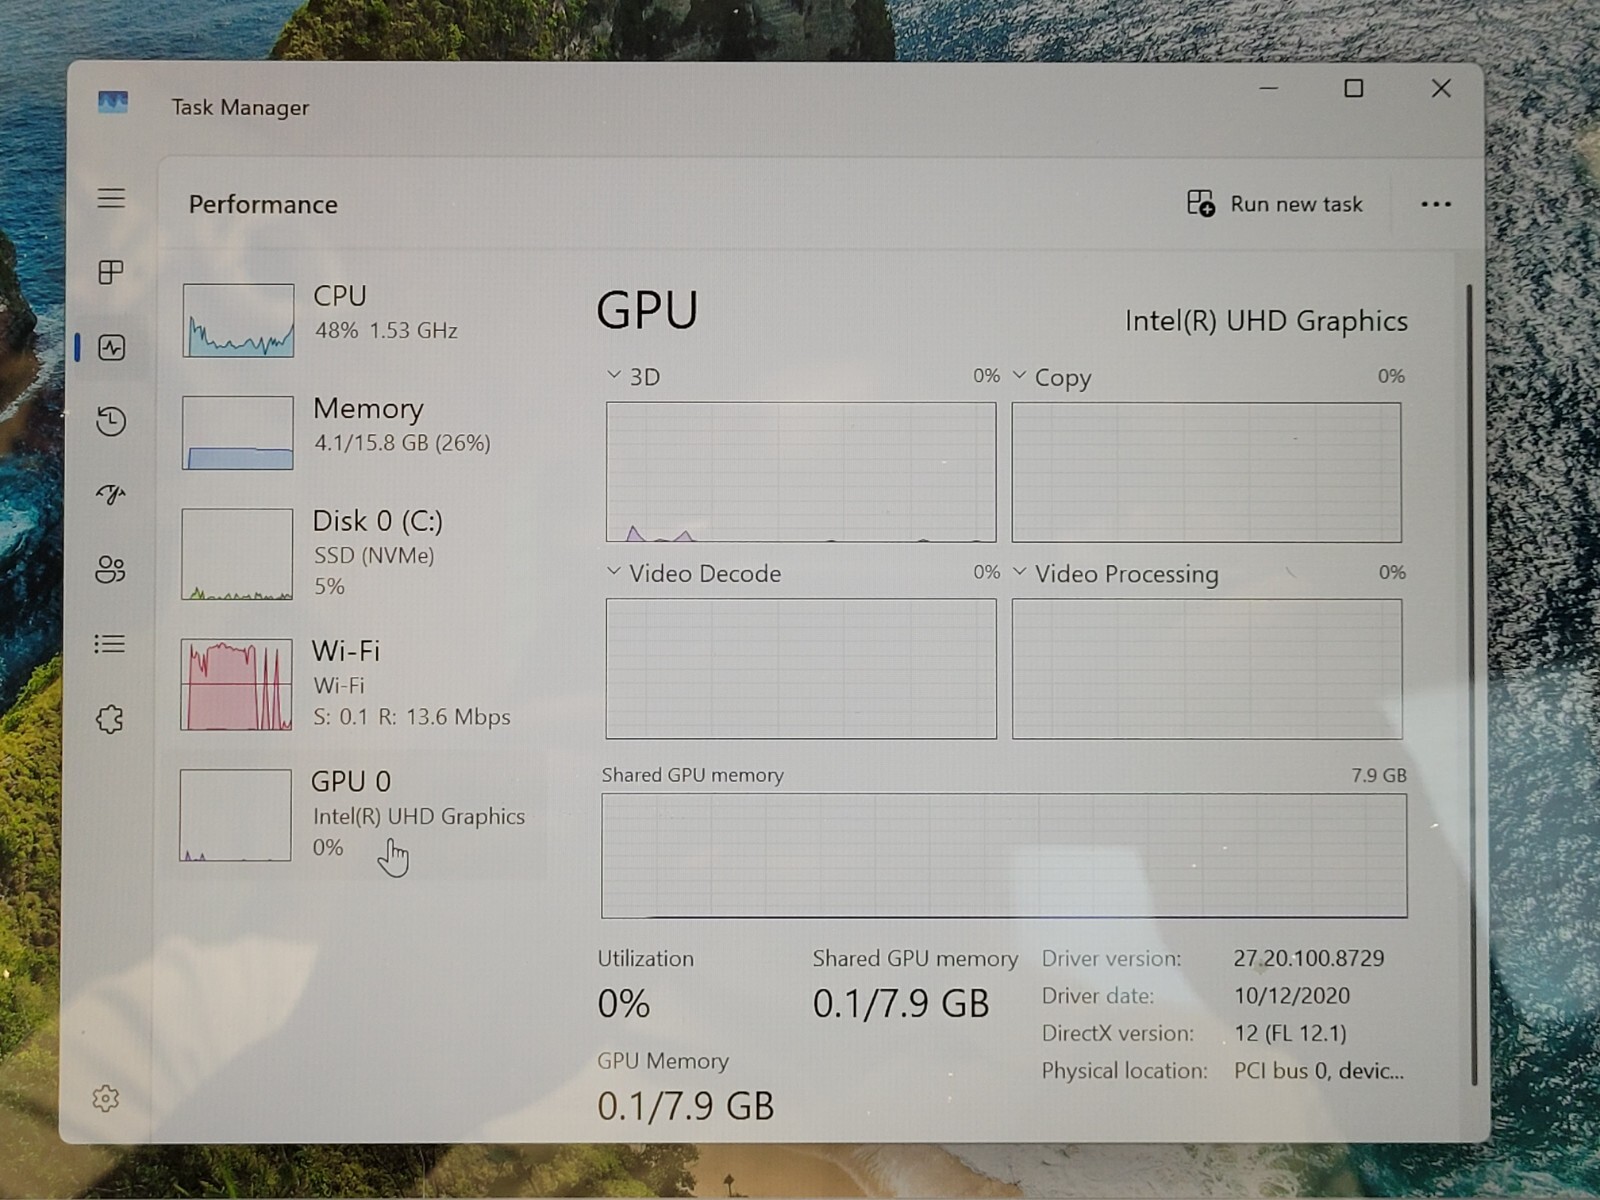
Task: Open Task Manager settings gear
Action: (105, 1099)
